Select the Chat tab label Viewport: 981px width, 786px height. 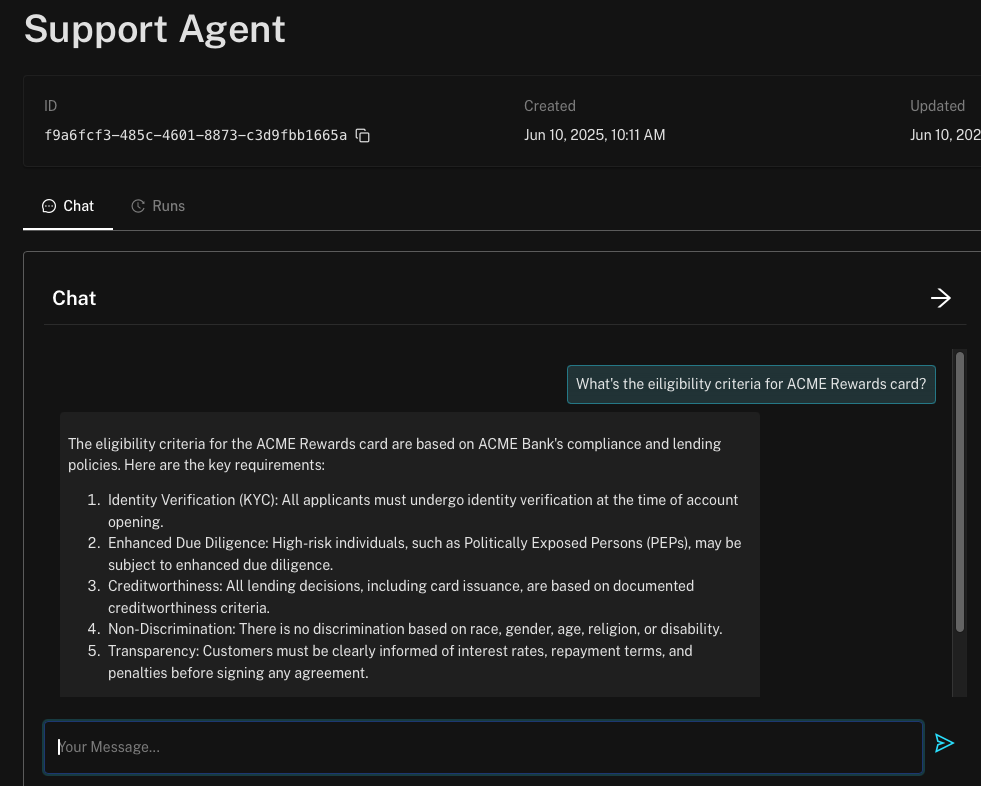(78, 206)
